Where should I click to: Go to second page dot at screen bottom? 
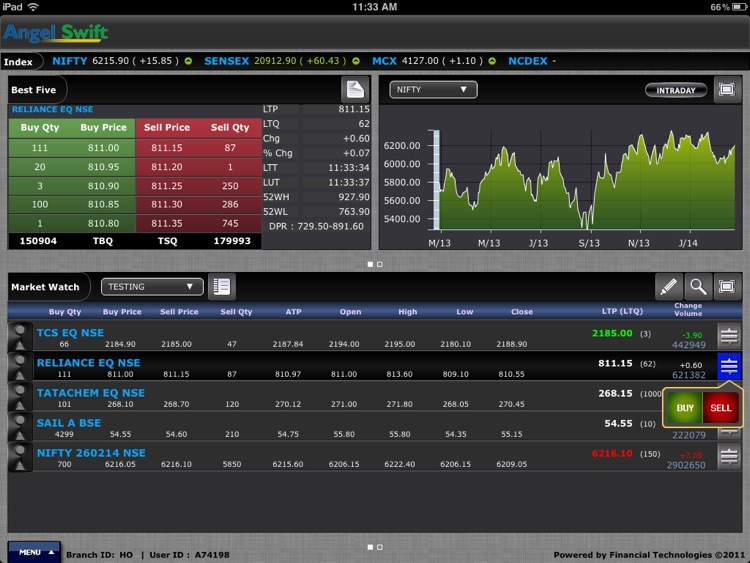(380, 547)
